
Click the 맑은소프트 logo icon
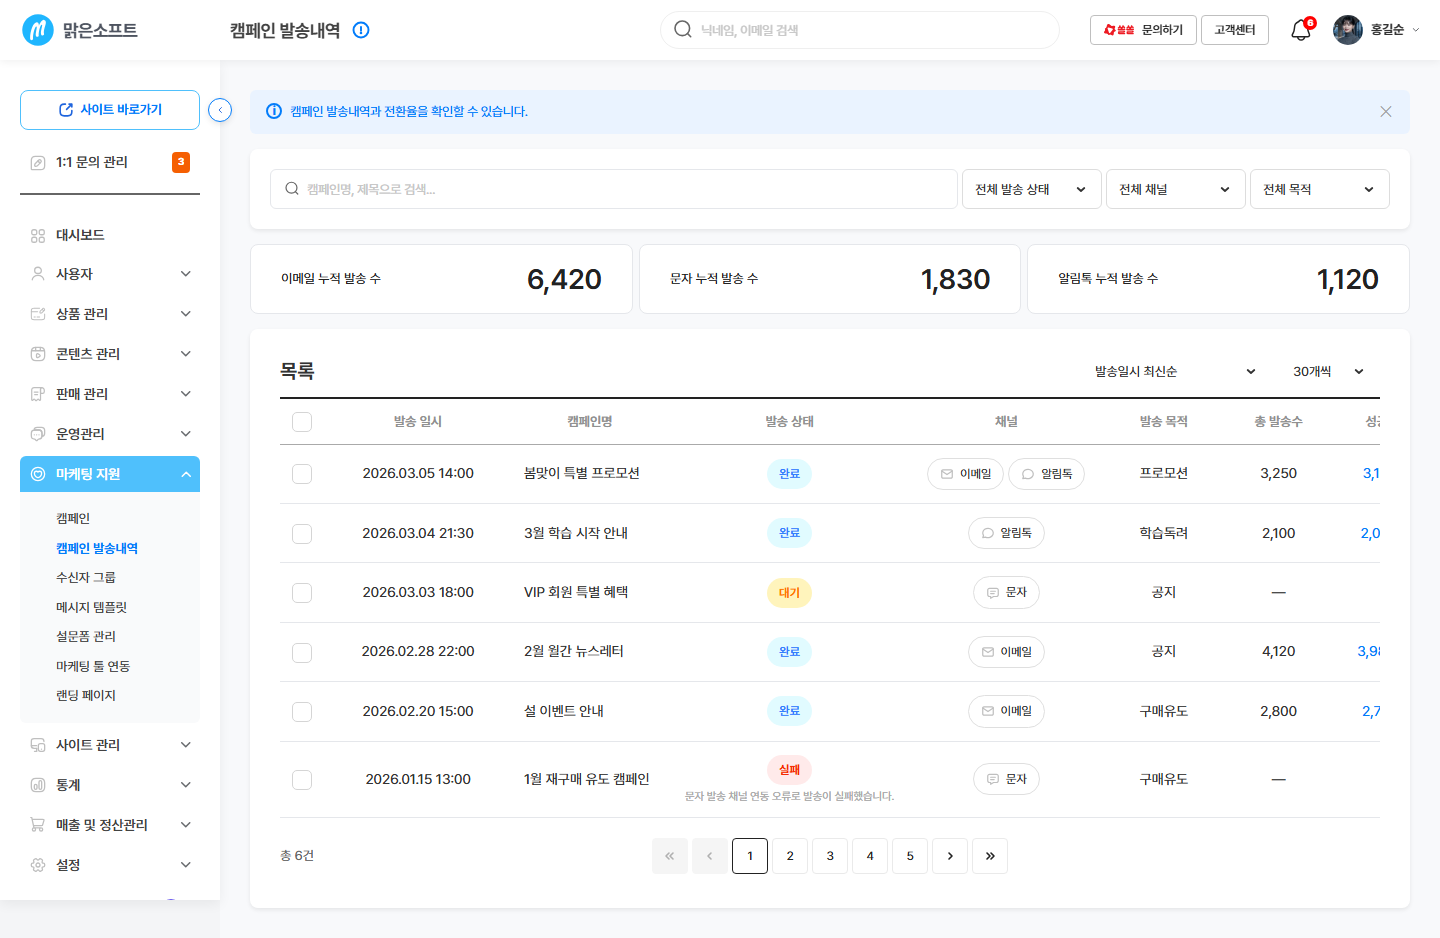point(38,30)
